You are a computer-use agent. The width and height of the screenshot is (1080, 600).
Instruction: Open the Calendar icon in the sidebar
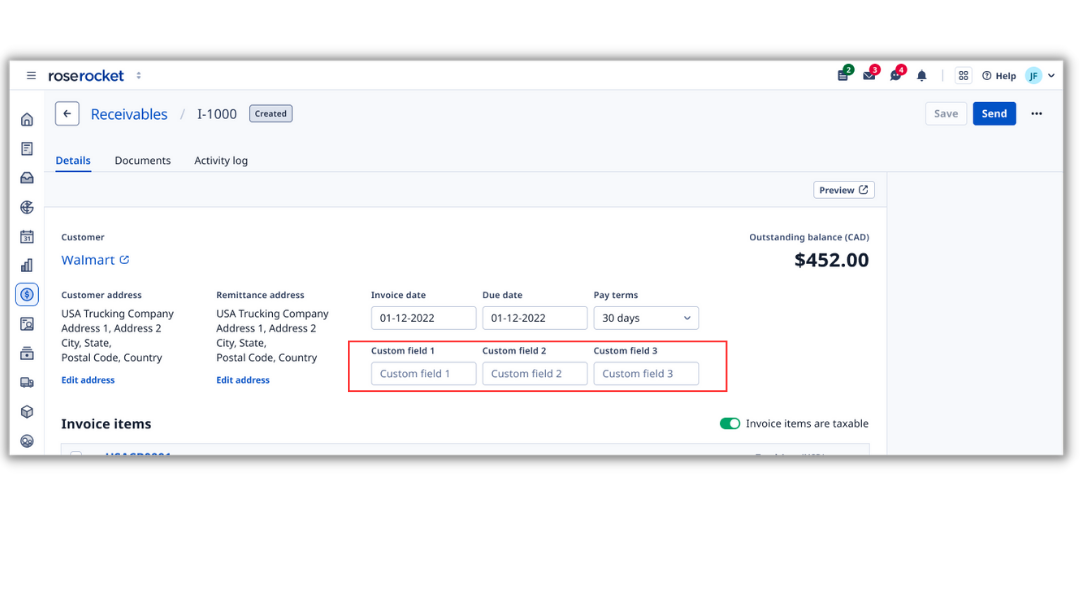27,236
